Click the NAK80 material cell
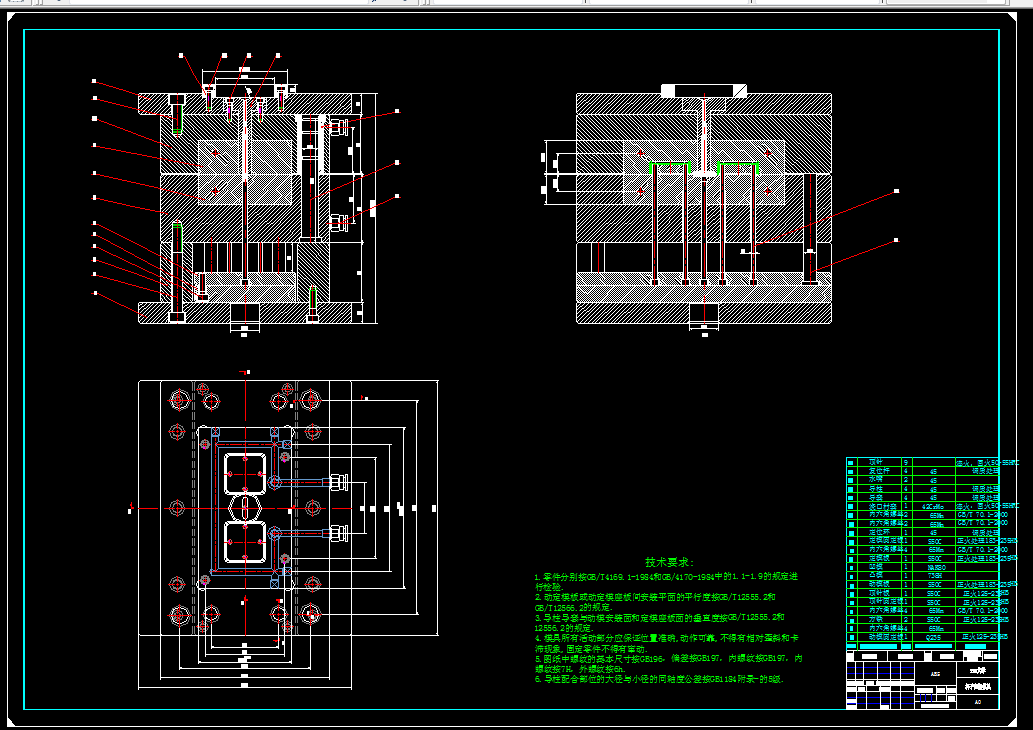 point(934,567)
